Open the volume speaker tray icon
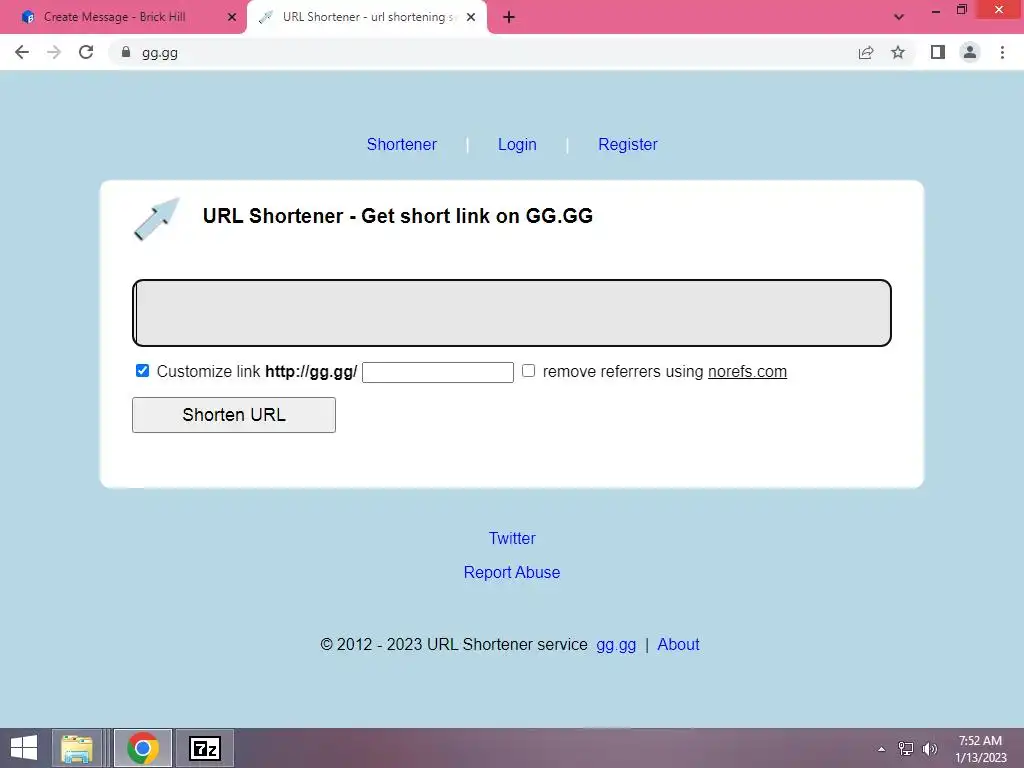 click(930, 748)
